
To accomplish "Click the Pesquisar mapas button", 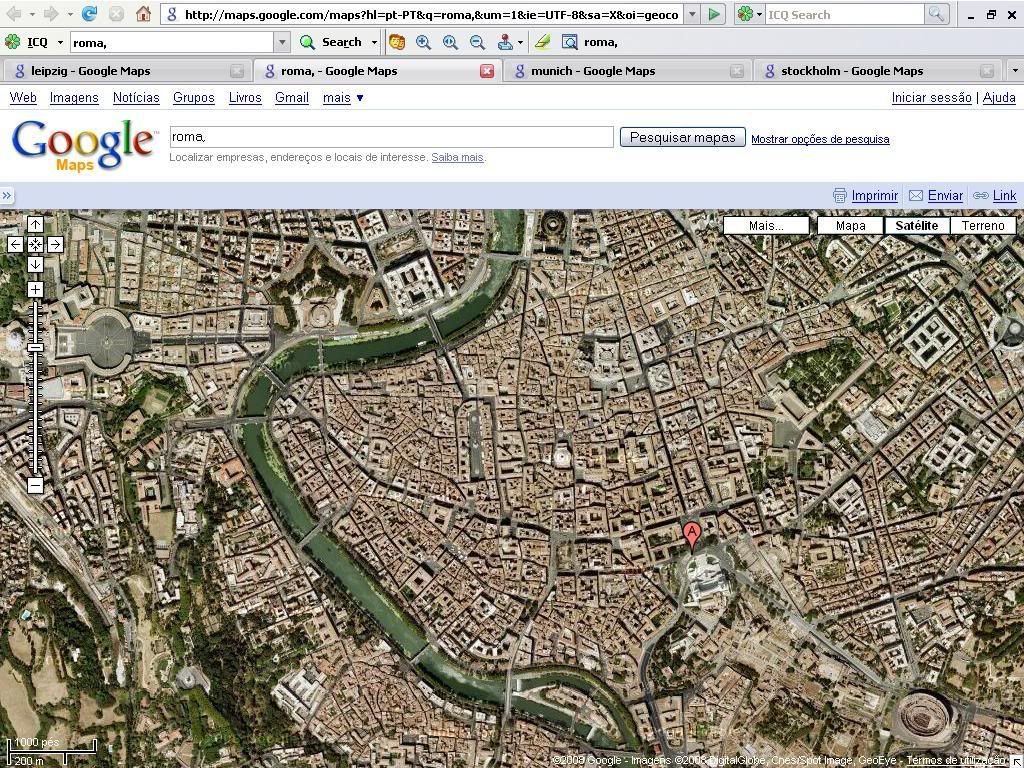I will pyautogui.click(x=682, y=137).
